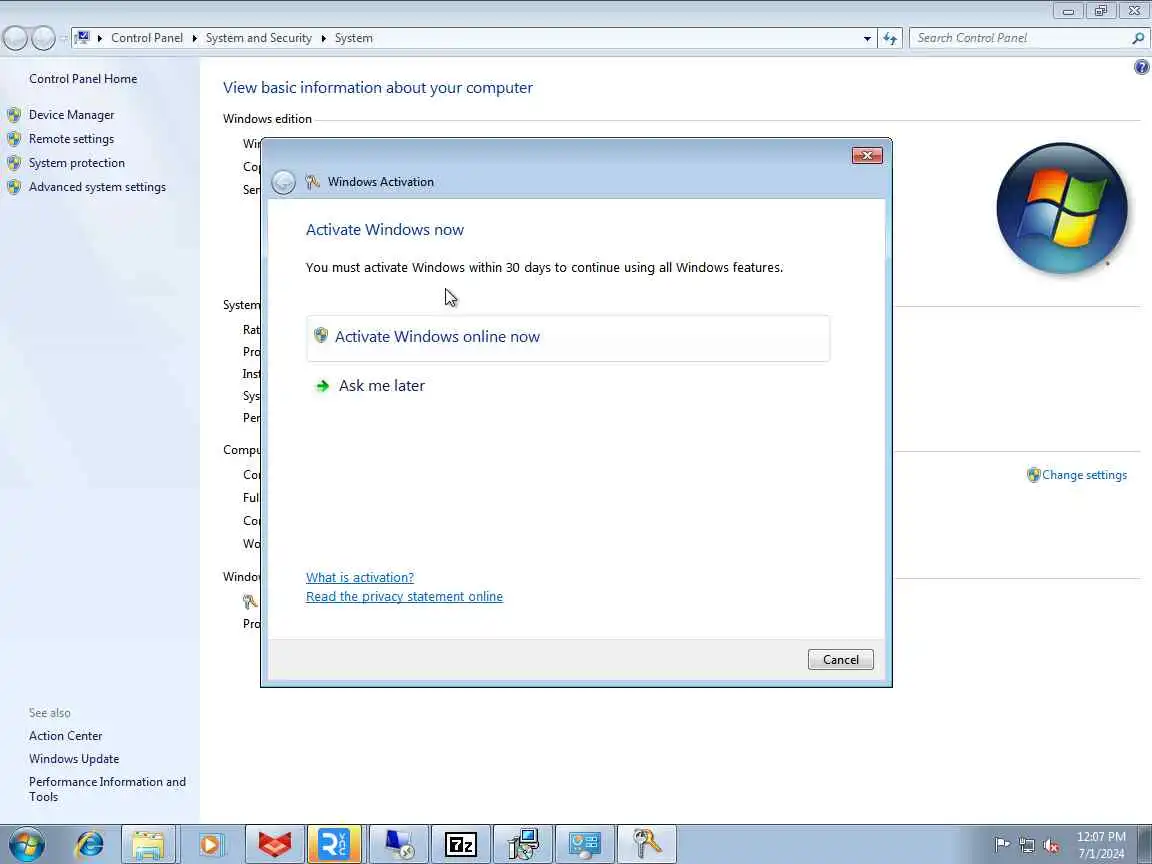This screenshot has height=864, width=1152.
Task: Click the green arrow next to Ask me later
Action: coord(322,386)
